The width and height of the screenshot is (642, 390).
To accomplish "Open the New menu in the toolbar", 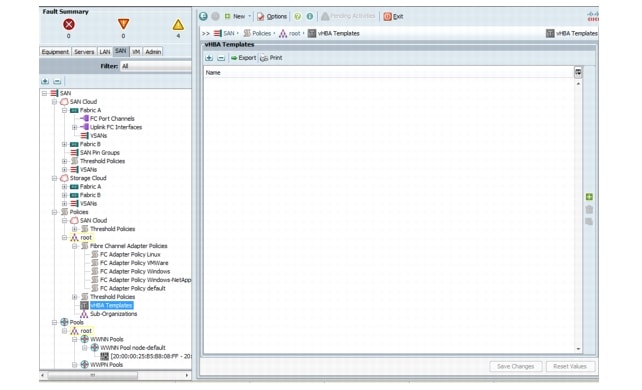I will click(237, 16).
